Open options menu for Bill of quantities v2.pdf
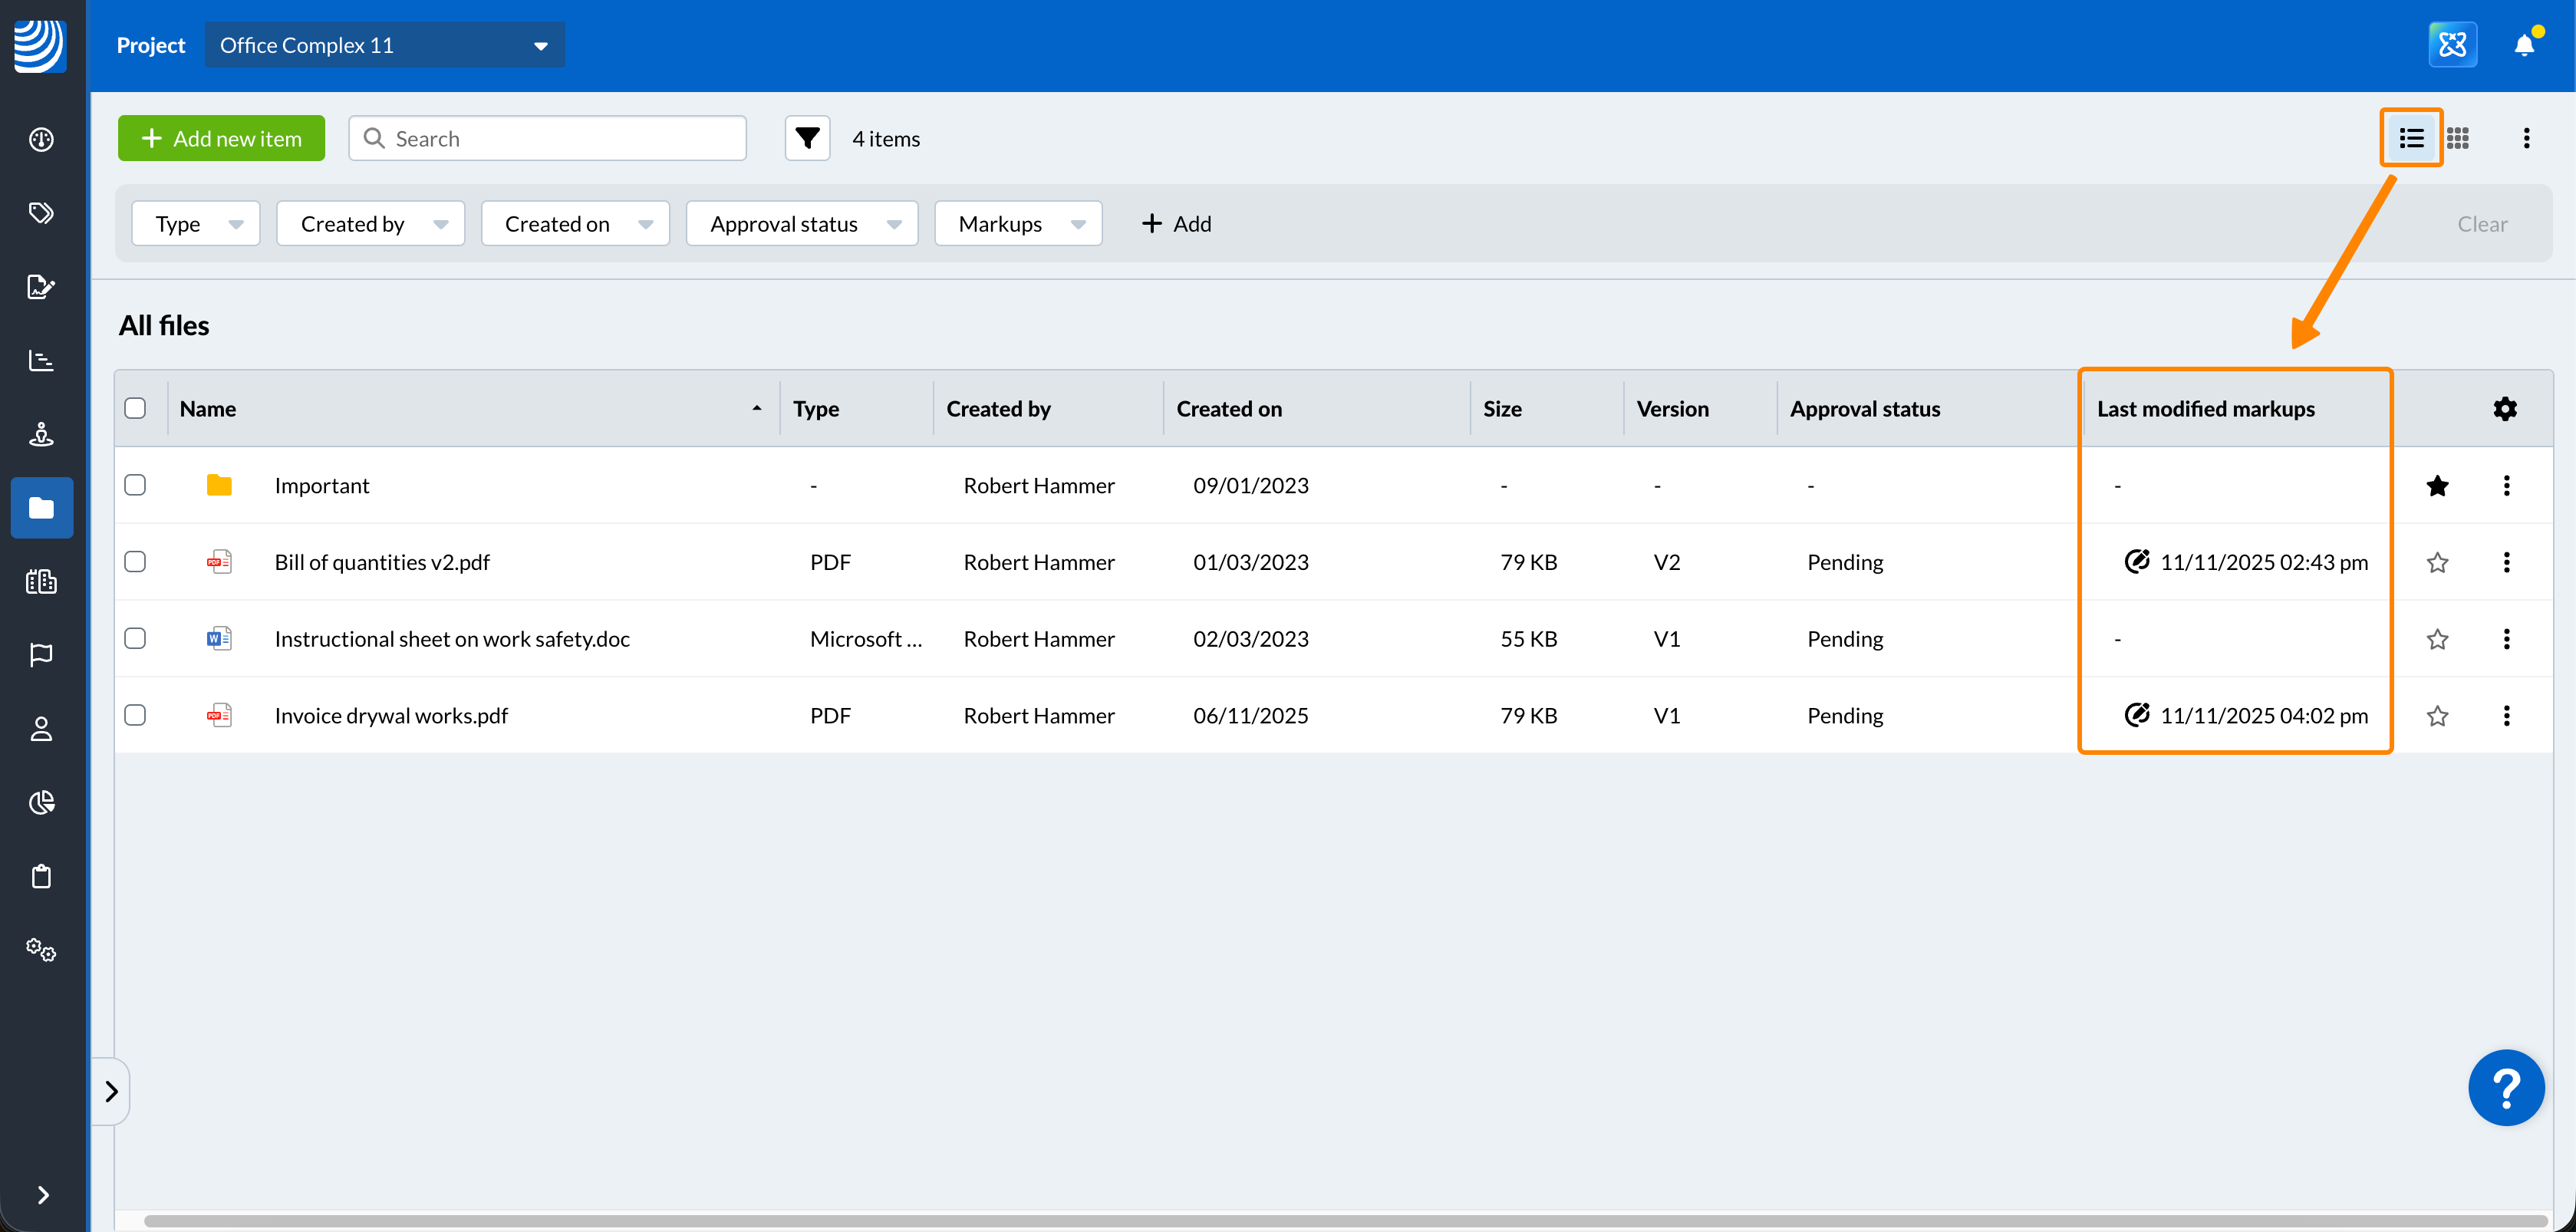The image size is (2576, 1232). coord(2506,562)
